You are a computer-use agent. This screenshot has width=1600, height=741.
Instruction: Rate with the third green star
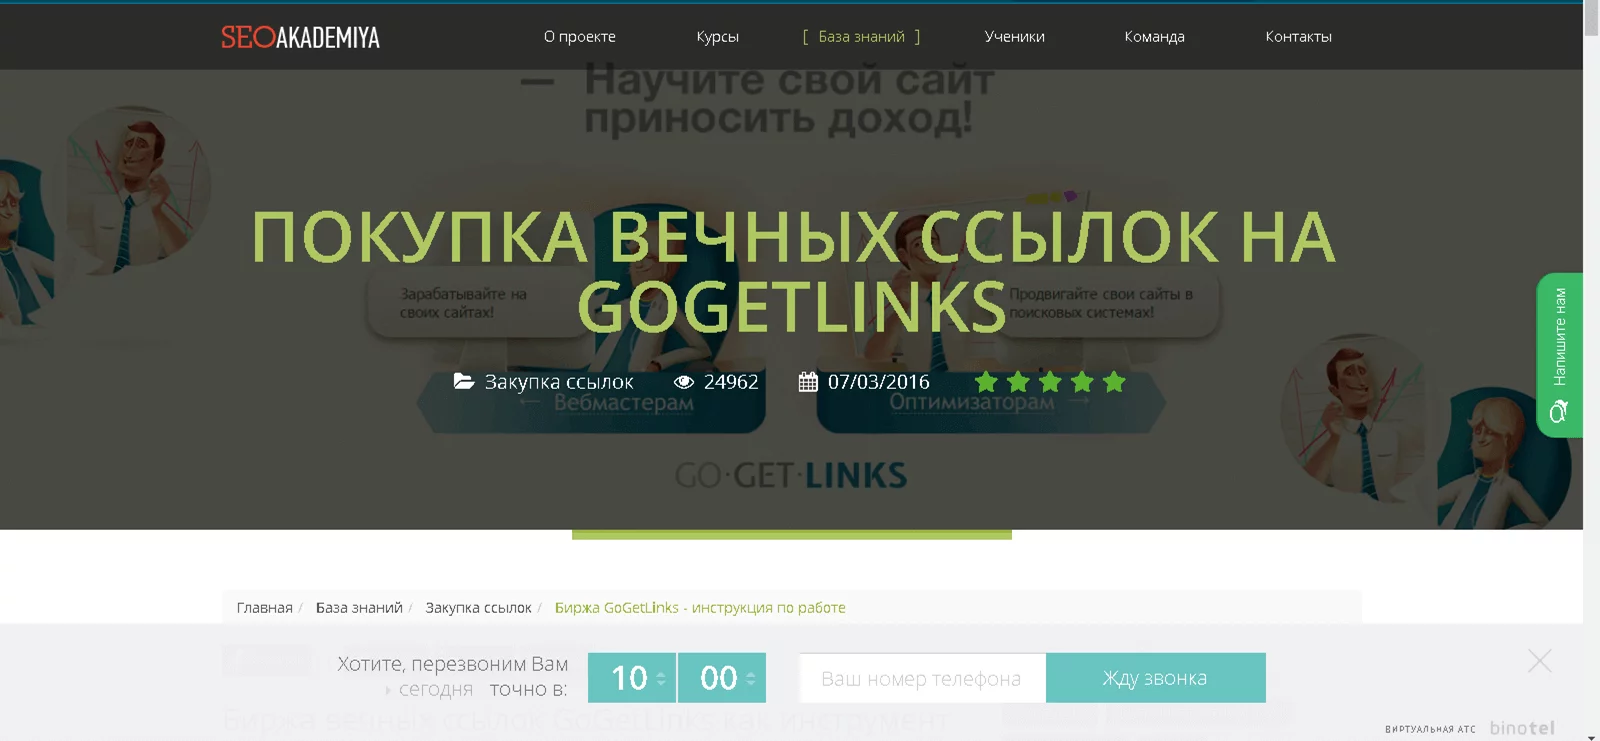[1050, 382]
